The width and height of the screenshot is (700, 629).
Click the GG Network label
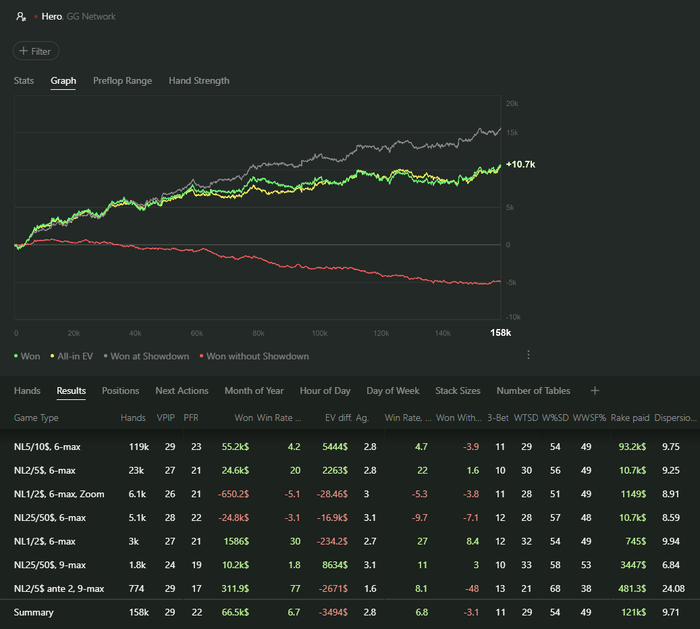coord(91,17)
